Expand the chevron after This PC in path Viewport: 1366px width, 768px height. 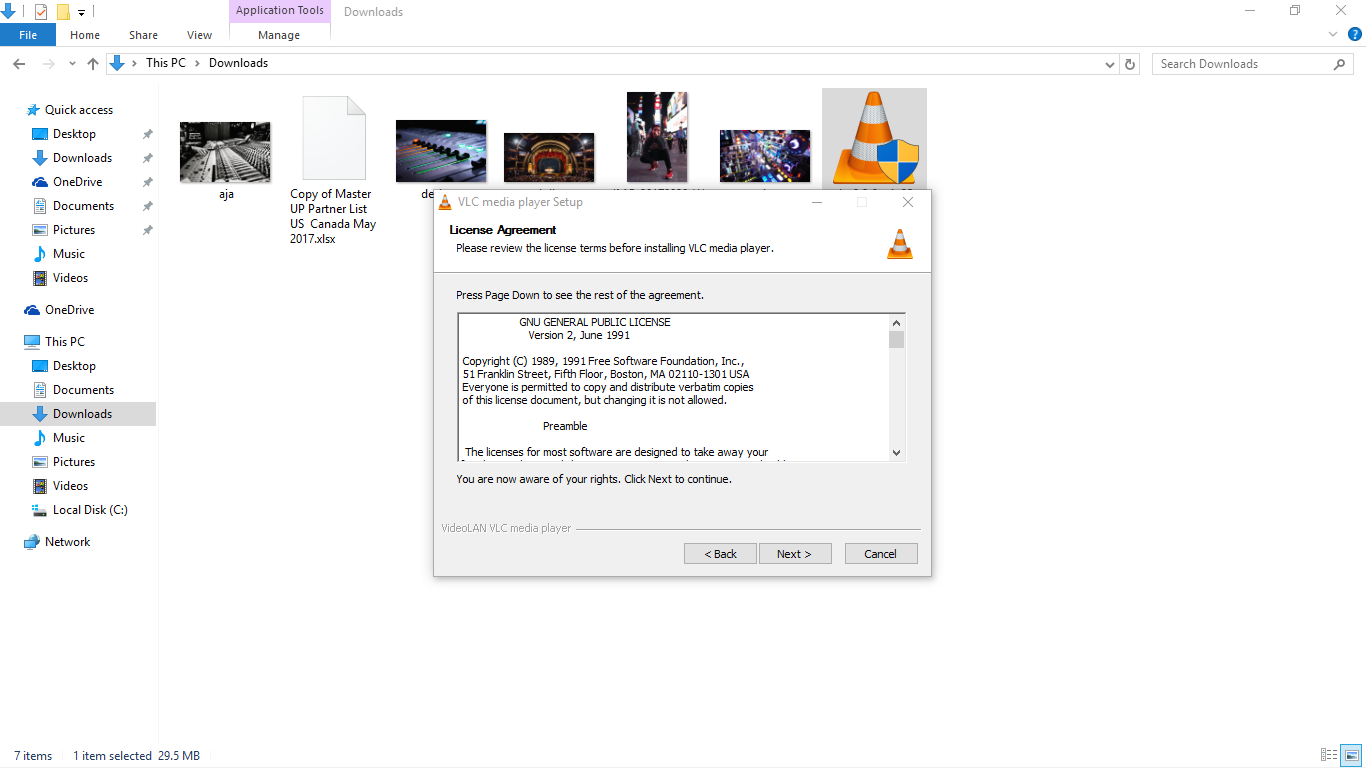[x=197, y=63]
